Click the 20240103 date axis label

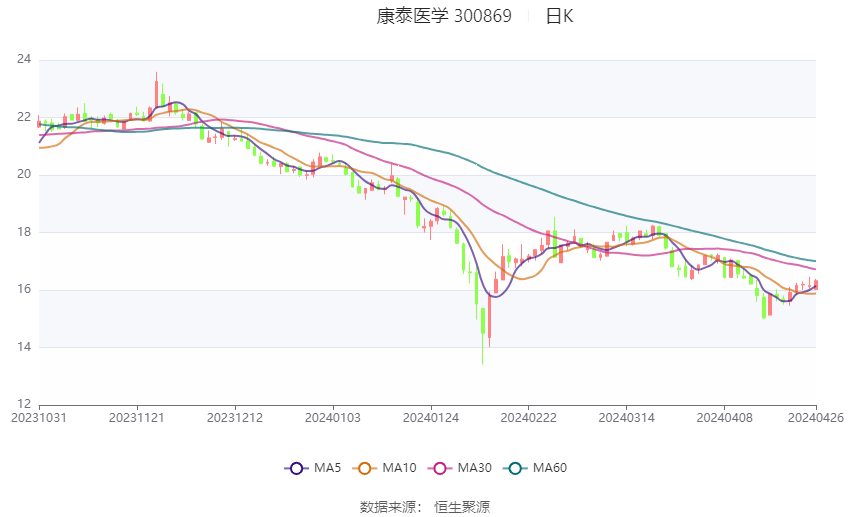pyautogui.click(x=333, y=418)
